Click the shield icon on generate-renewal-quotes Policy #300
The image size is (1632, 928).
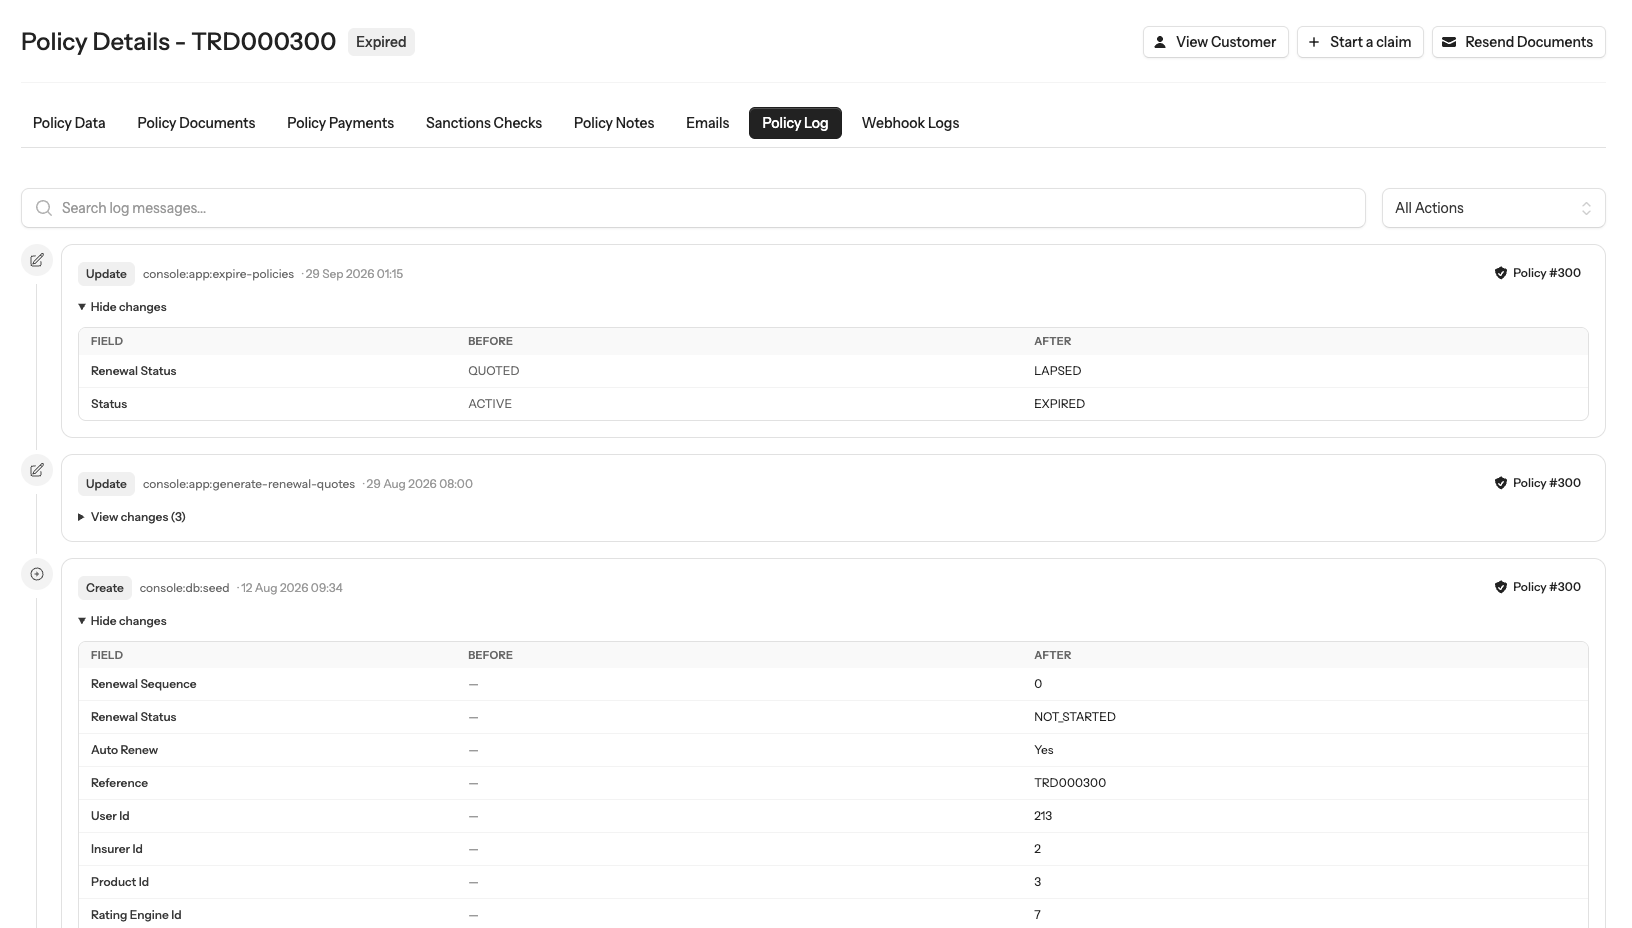[x=1500, y=483]
